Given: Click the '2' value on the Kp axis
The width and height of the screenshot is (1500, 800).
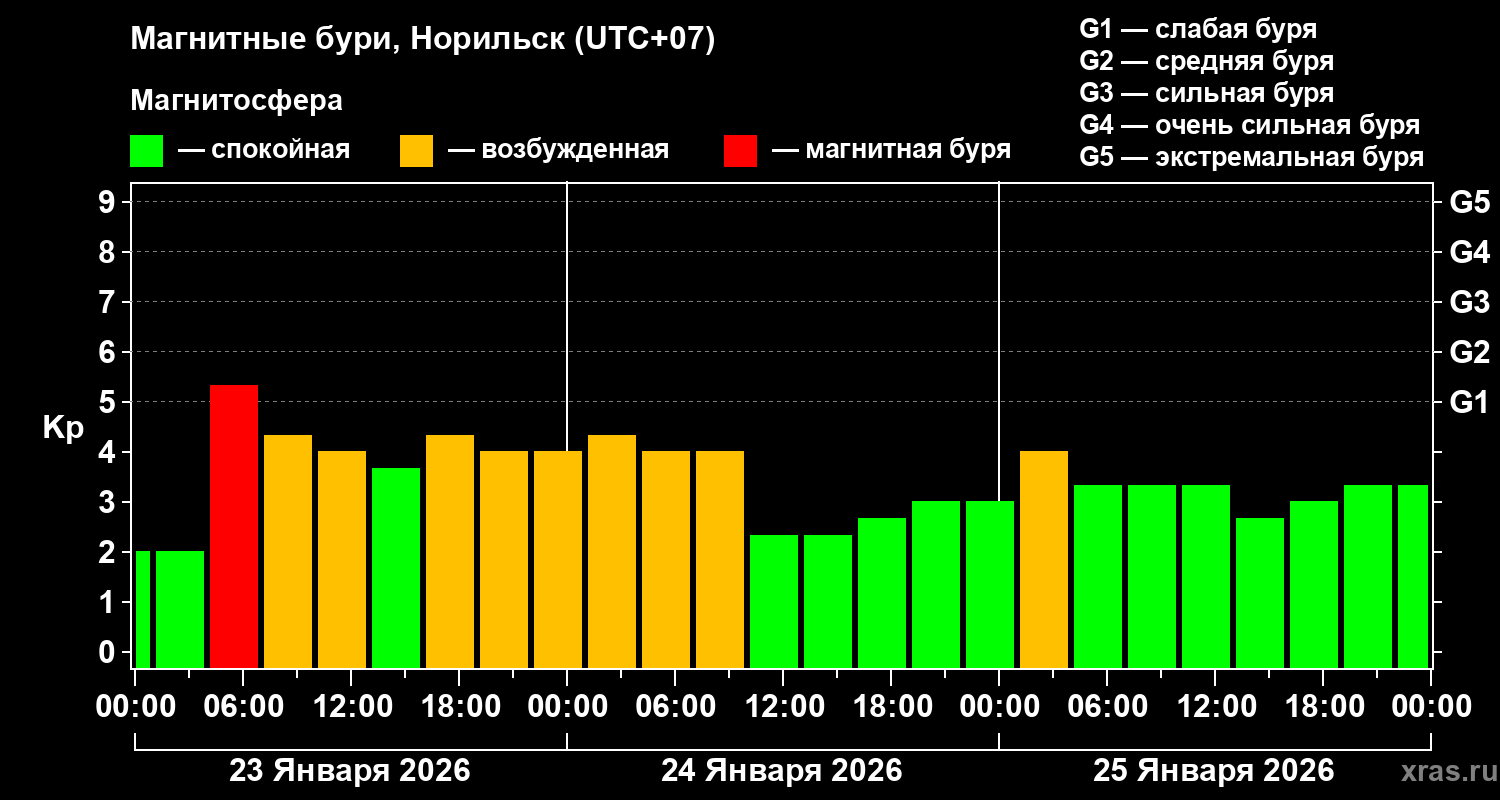Looking at the screenshot, I should tap(109, 553).
